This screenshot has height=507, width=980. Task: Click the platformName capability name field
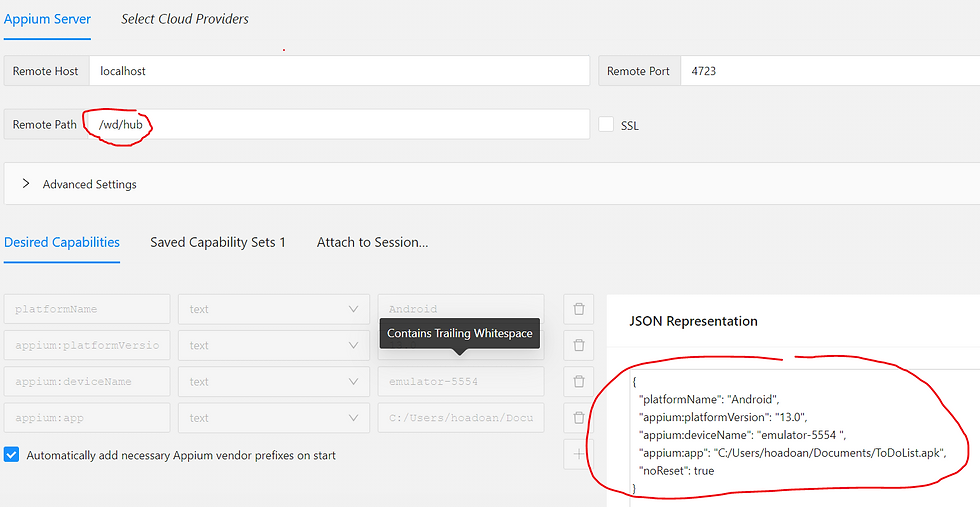tap(87, 309)
